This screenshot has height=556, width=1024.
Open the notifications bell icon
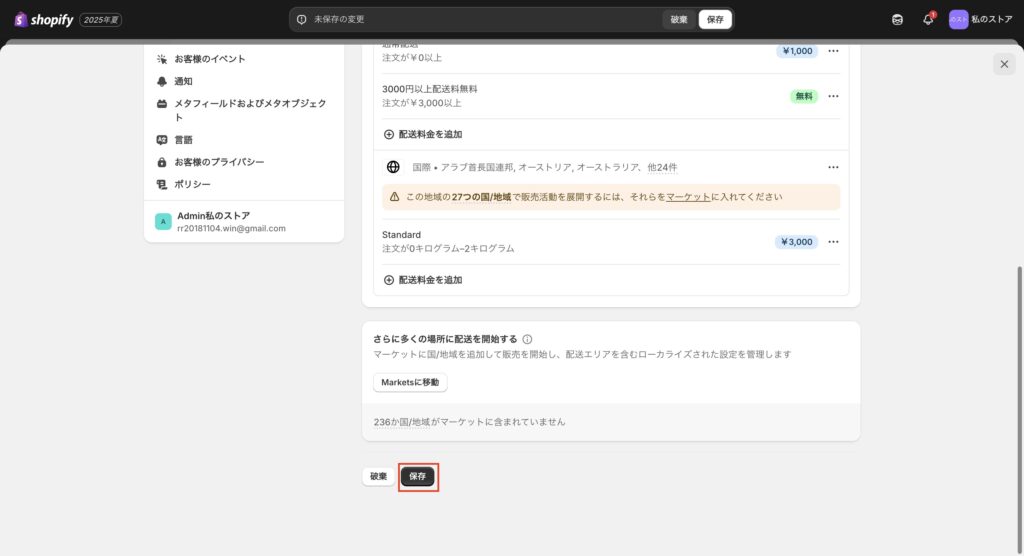[928, 19]
